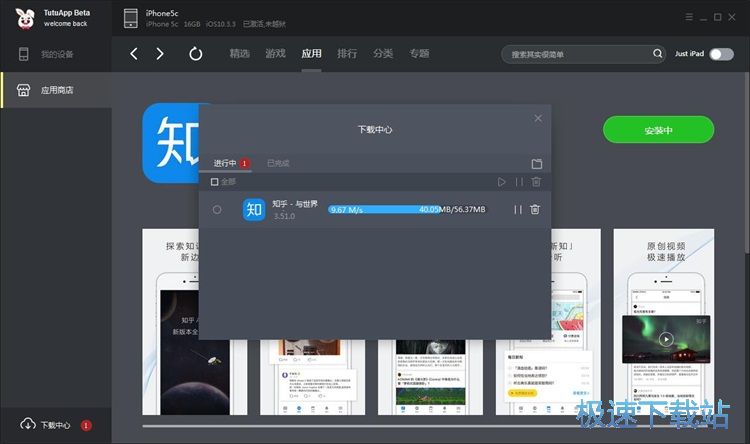Click the 下载中心 dialog title
The width and height of the screenshot is (750, 444).
[375, 130]
